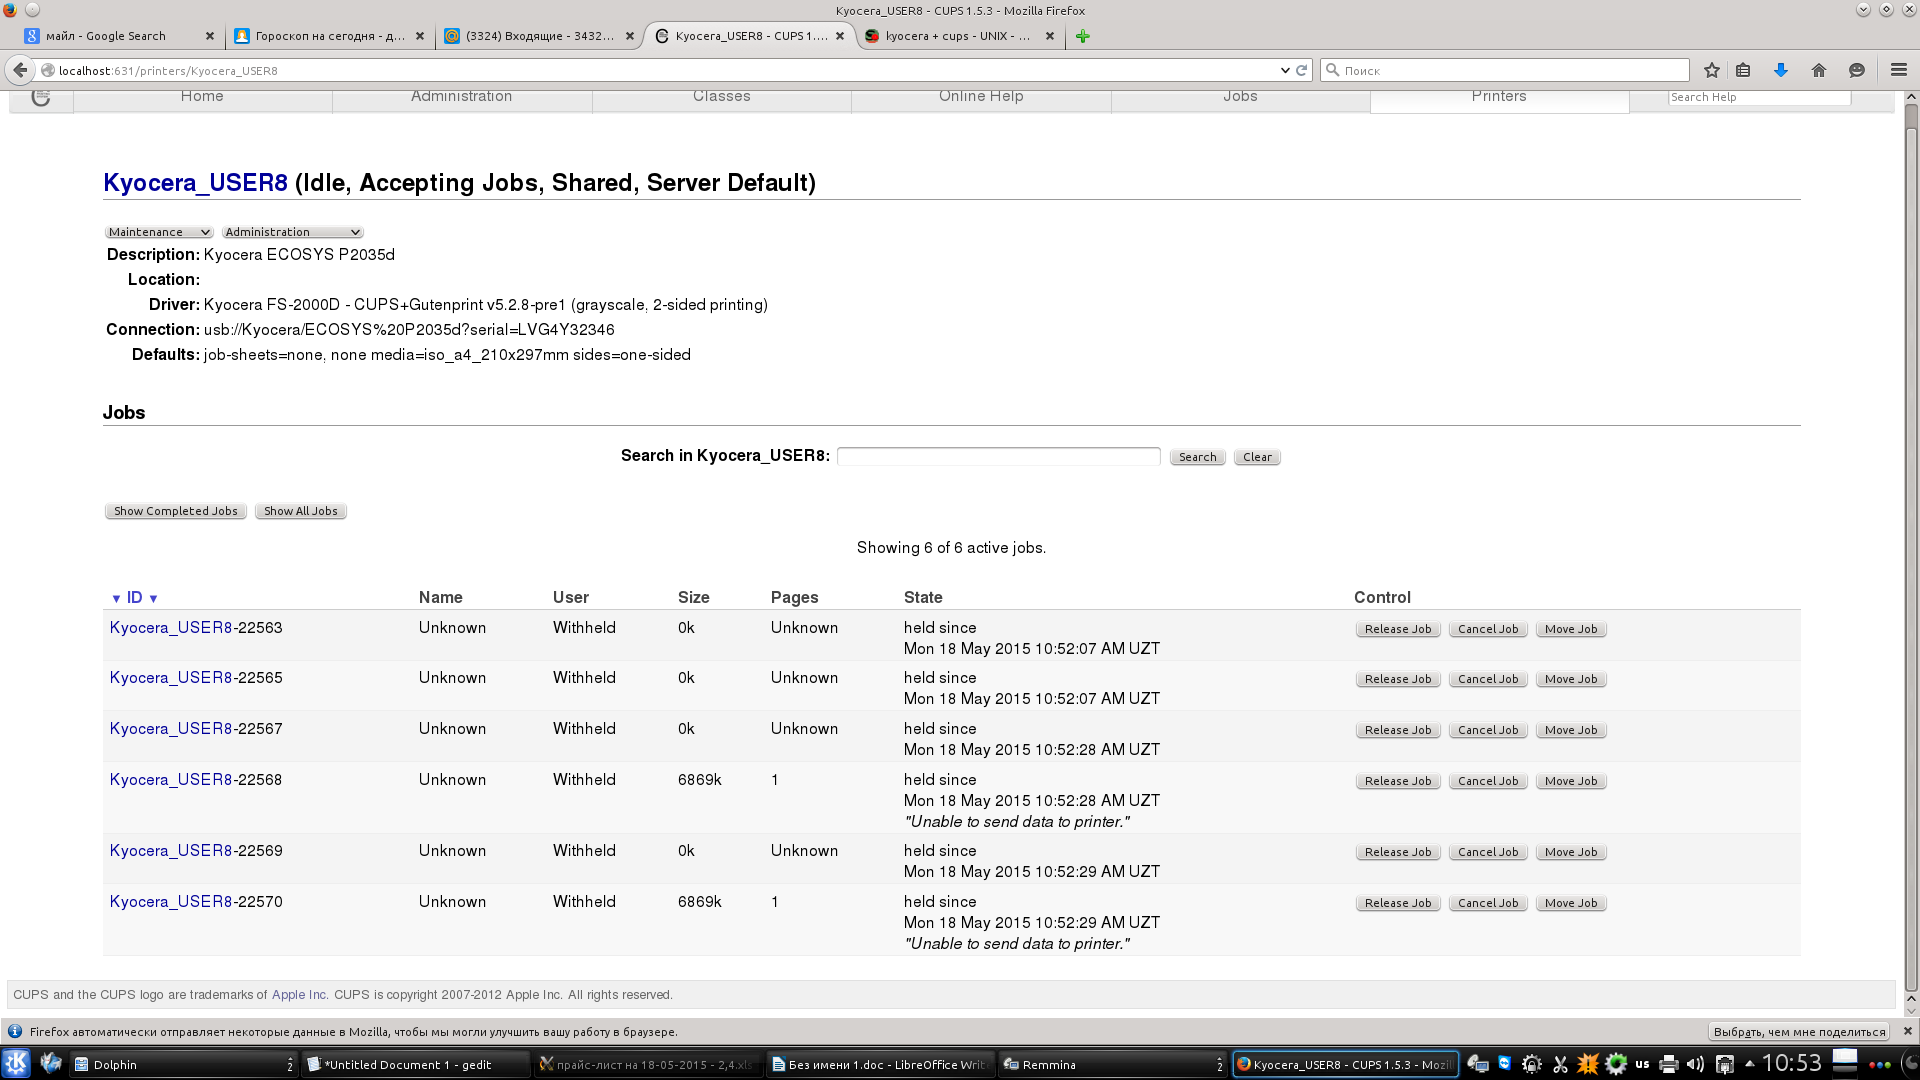Open the Printers tab
The width and height of the screenshot is (1920, 1080).
1499,99
